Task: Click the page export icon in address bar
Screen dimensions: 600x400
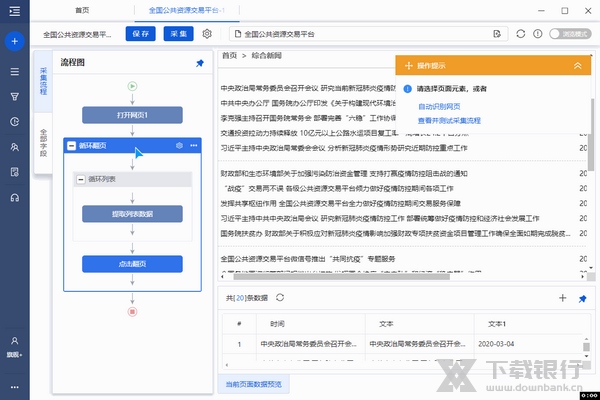Action: click(497, 34)
